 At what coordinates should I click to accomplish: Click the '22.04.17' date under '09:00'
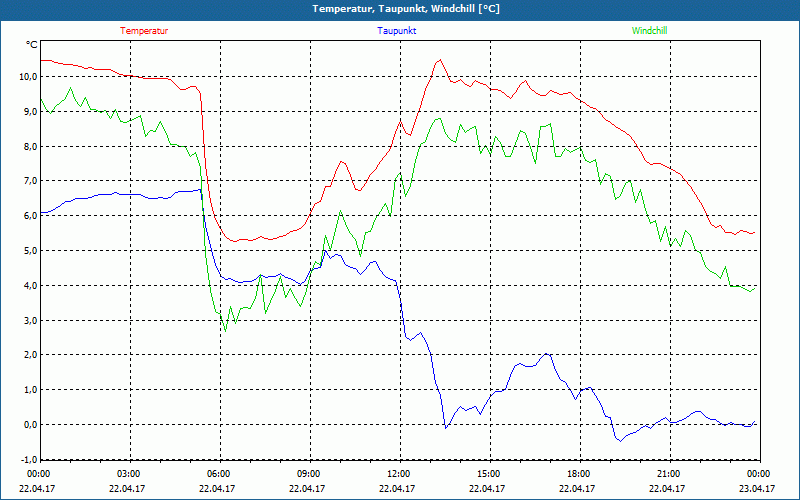click(307, 488)
